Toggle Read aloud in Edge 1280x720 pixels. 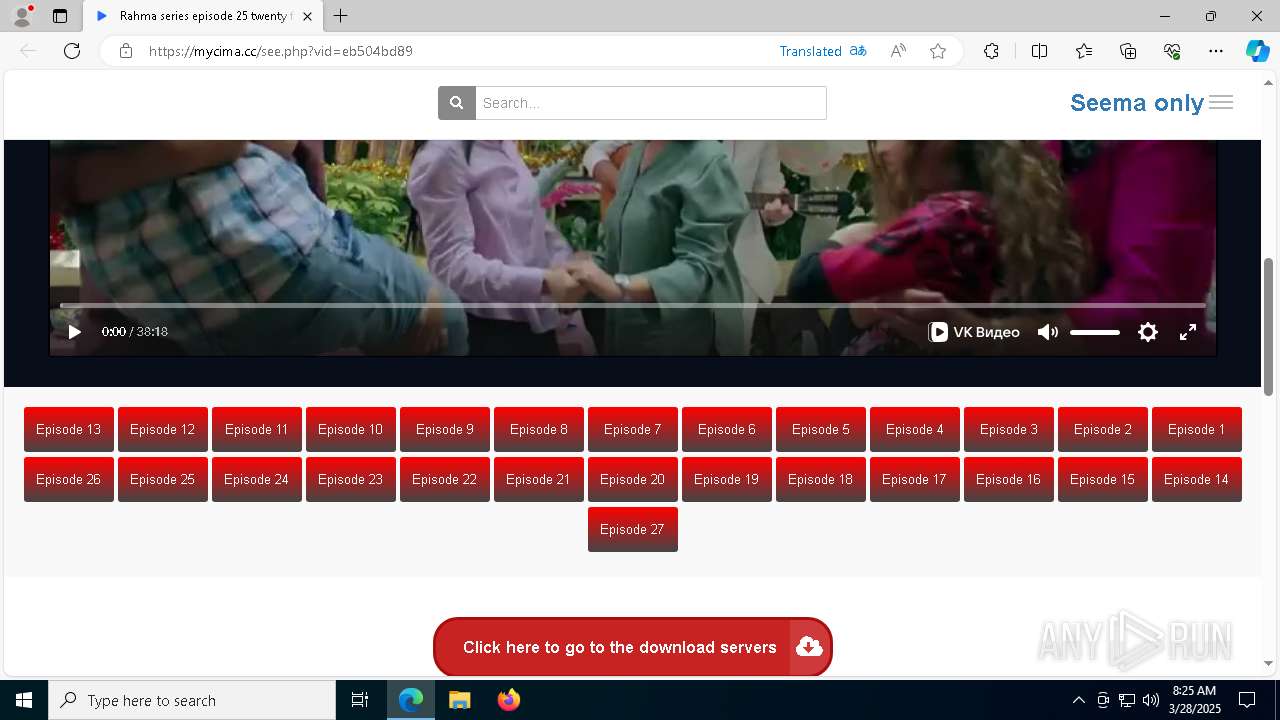[x=898, y=51]
